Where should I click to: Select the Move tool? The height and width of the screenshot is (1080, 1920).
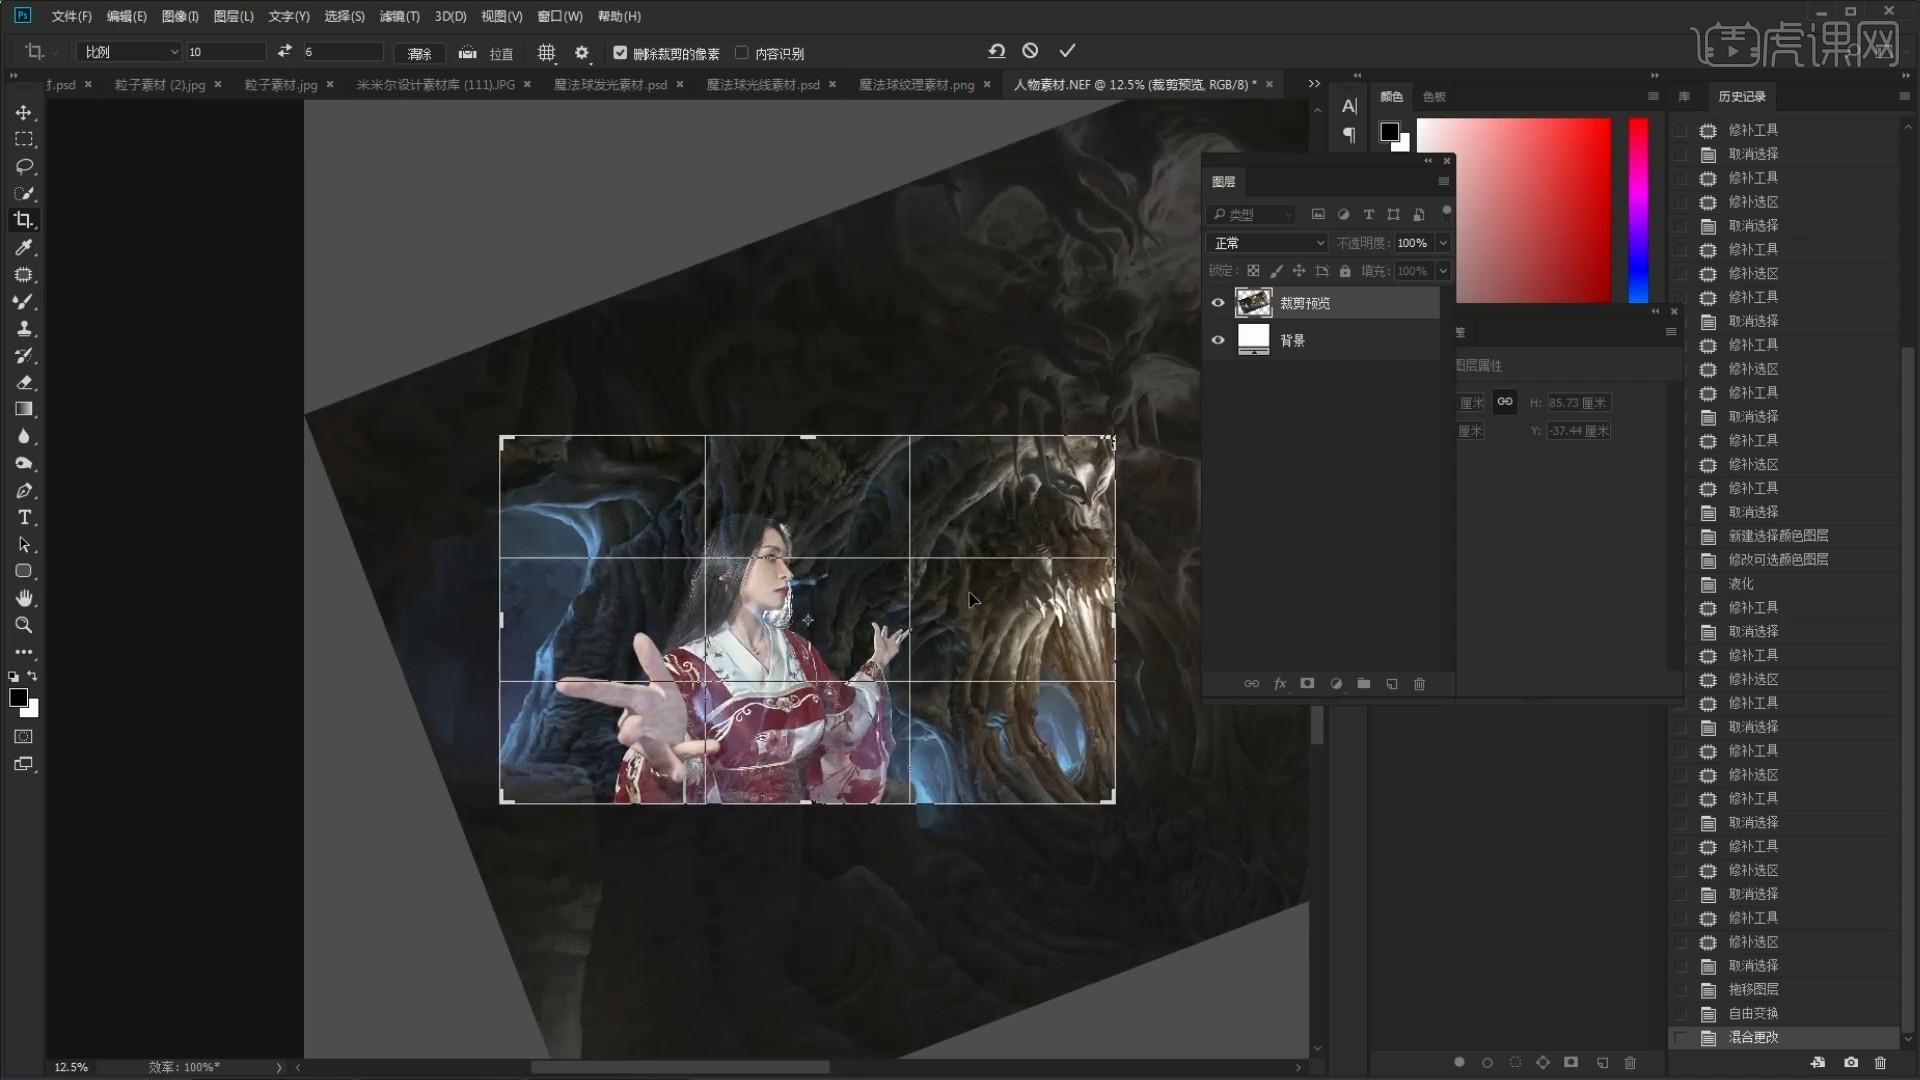24,113
